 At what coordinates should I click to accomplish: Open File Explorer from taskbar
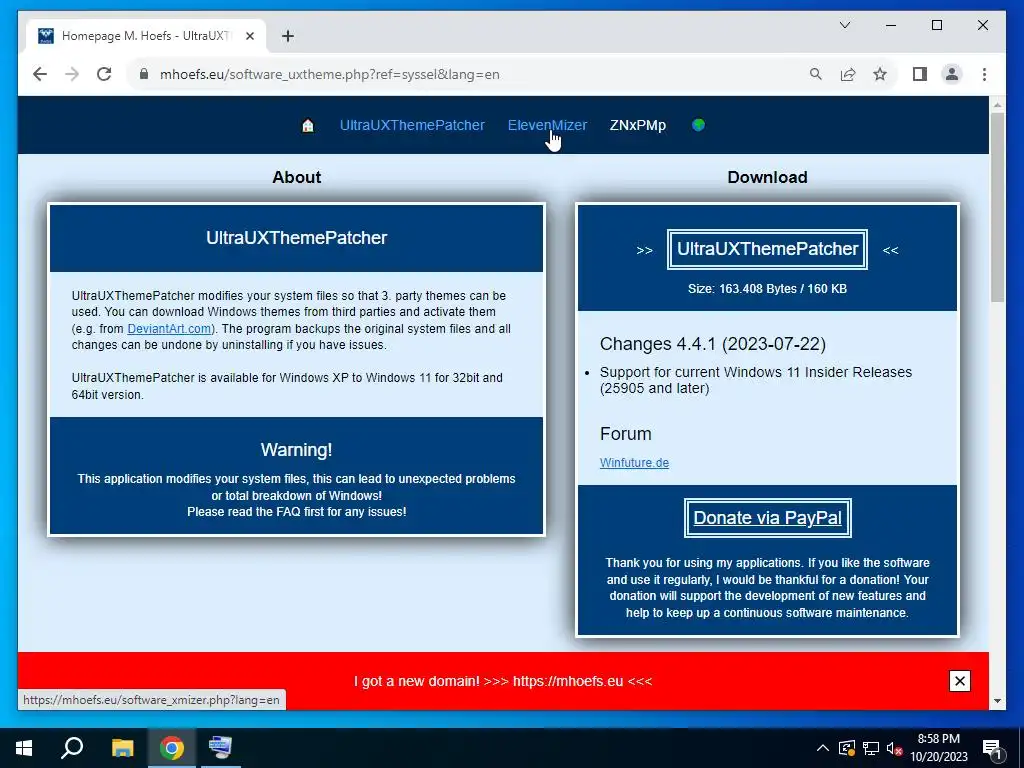click(122, 748)
